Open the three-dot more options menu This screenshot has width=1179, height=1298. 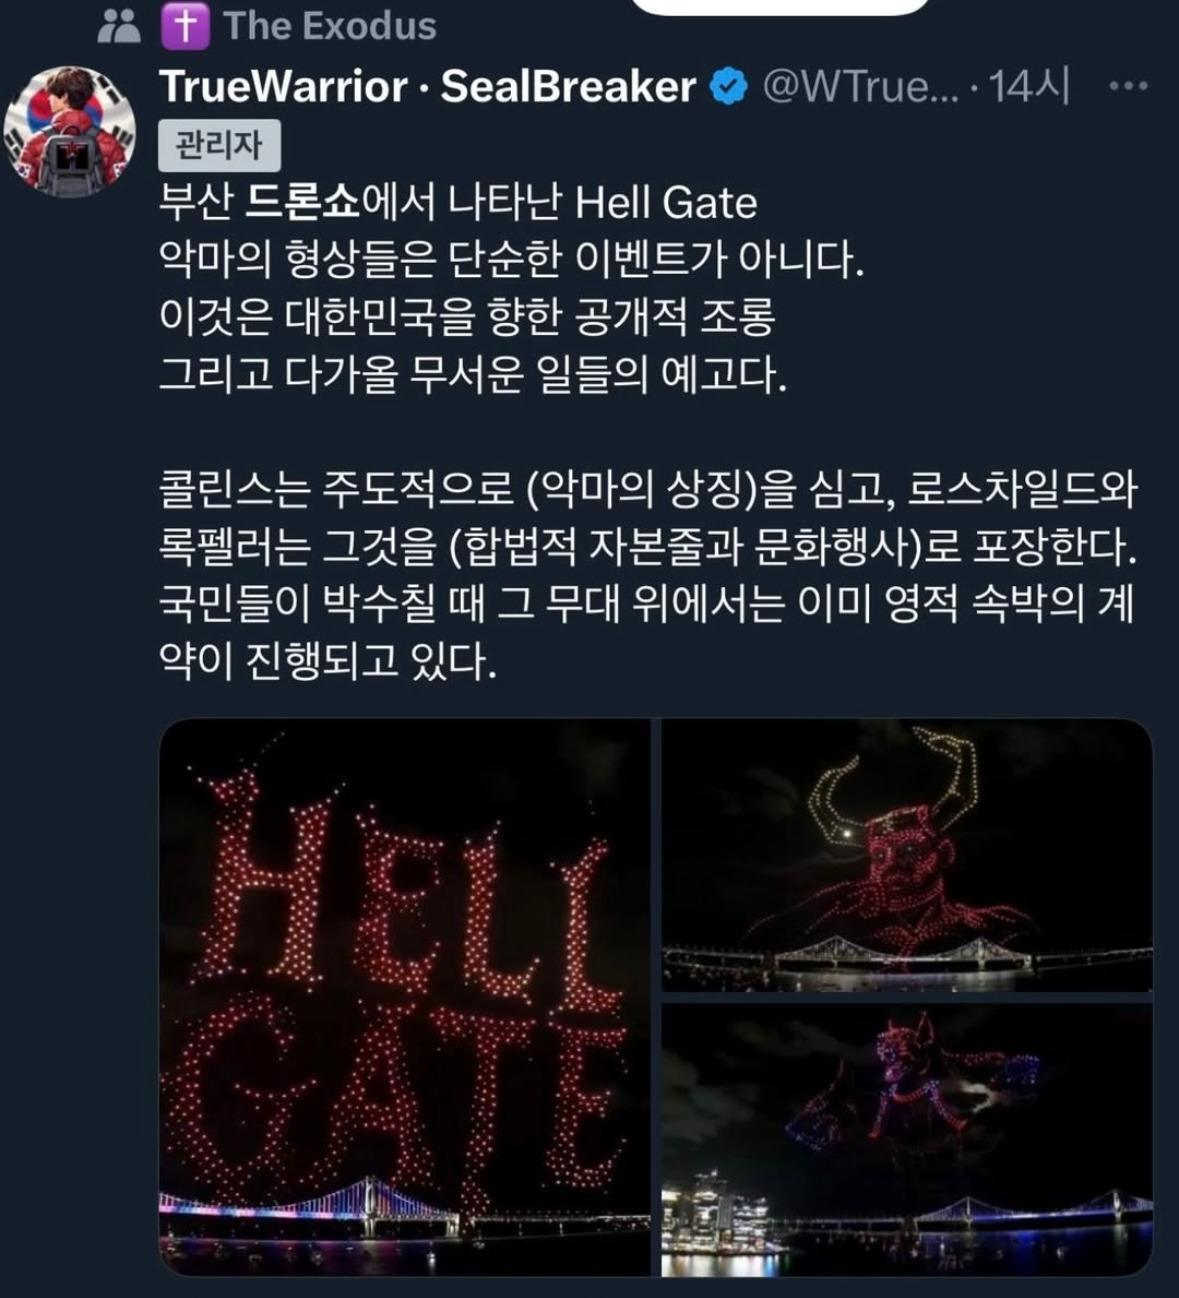[1129, 87]
